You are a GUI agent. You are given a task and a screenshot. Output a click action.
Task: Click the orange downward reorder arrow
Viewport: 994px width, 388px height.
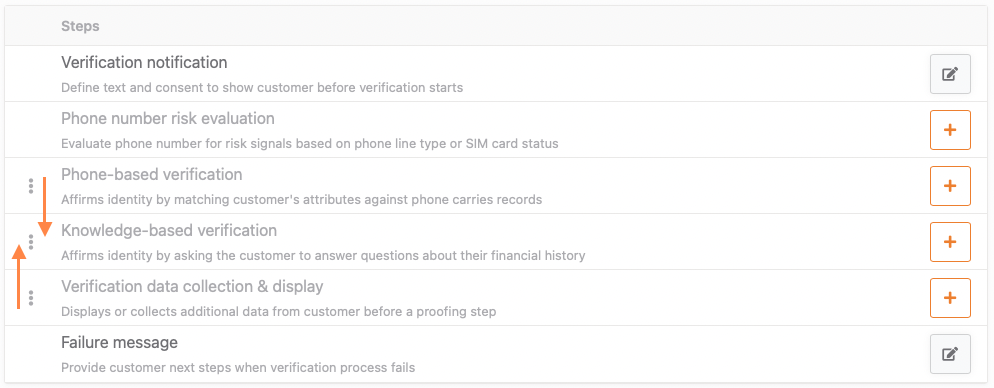point(44,207)
